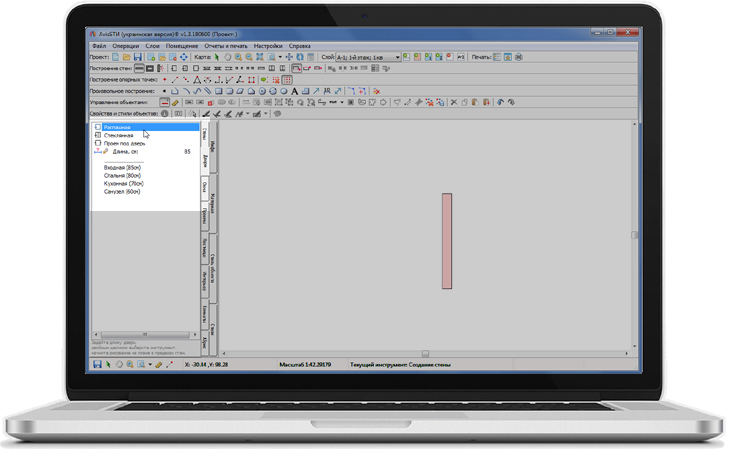Select the Распашная door type

coord(117,127)
